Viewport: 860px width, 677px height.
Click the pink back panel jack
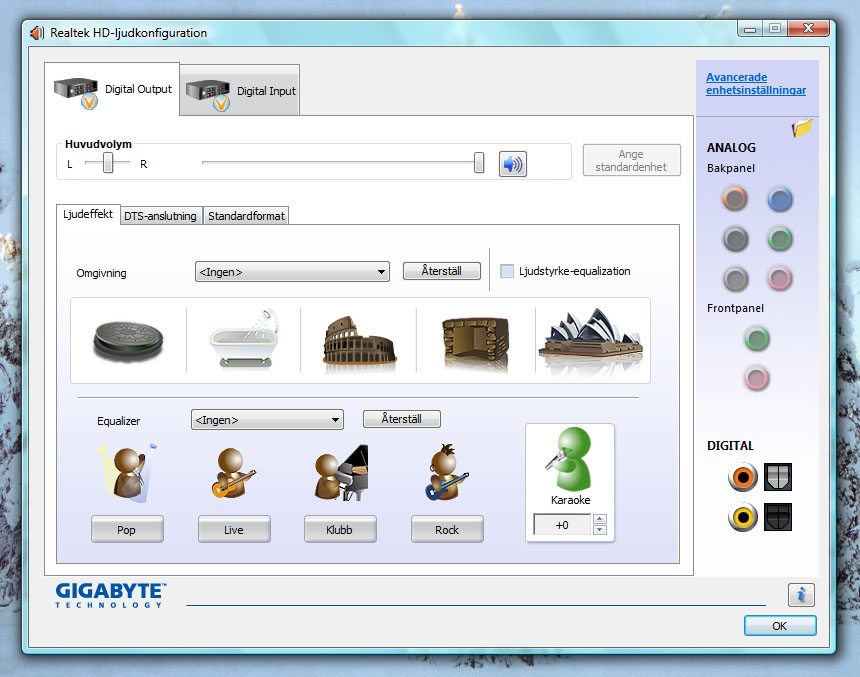pyautogui.click(x=779, y=279)
